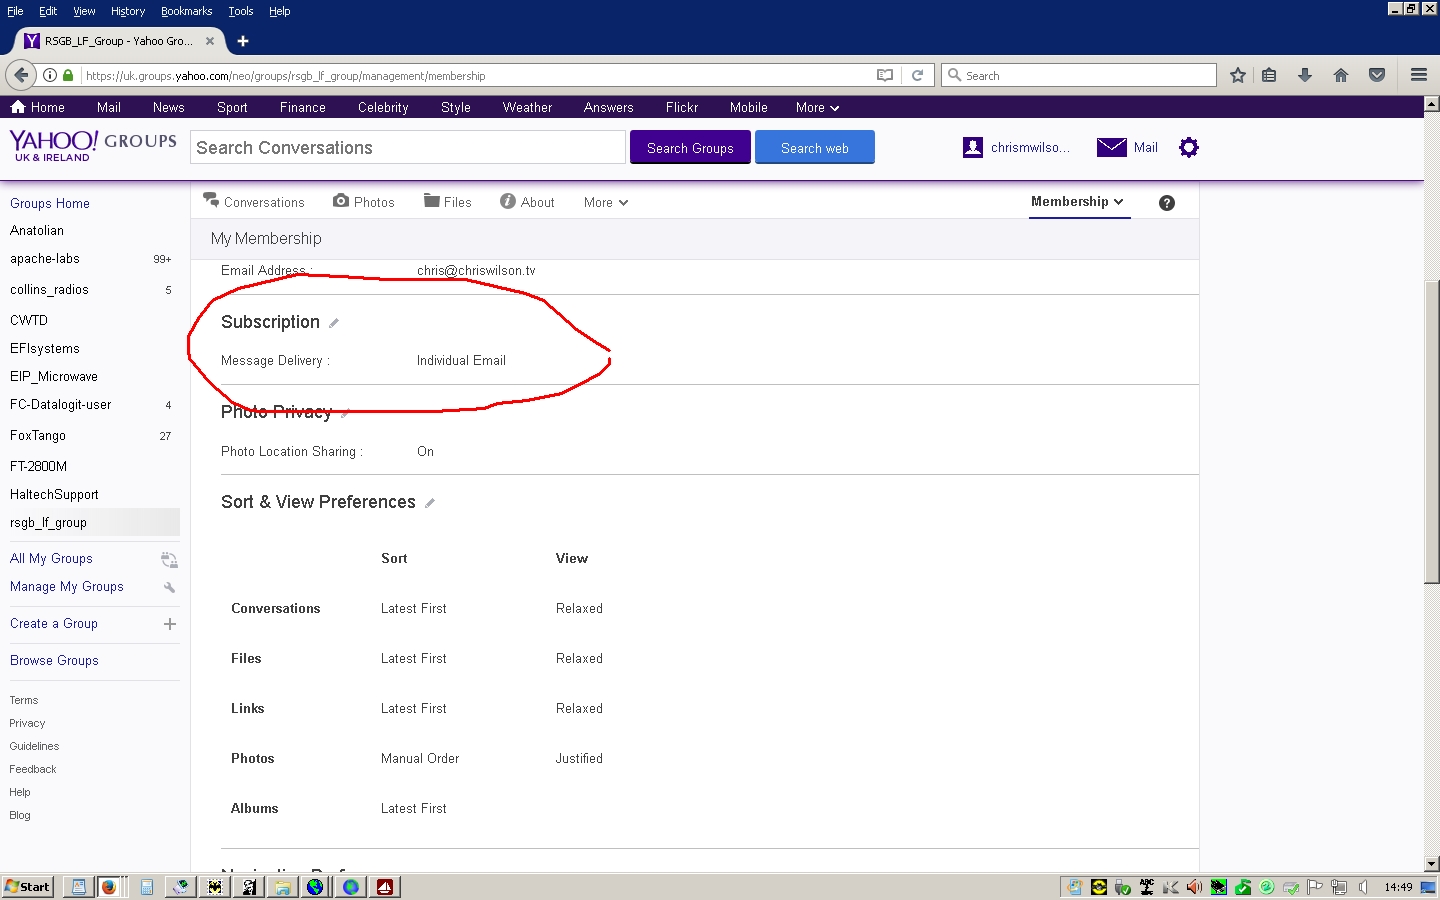Select the email text chris@chriswilson.tv
Viewport: 1440px width, 900px height.
[x=476, y=271]
